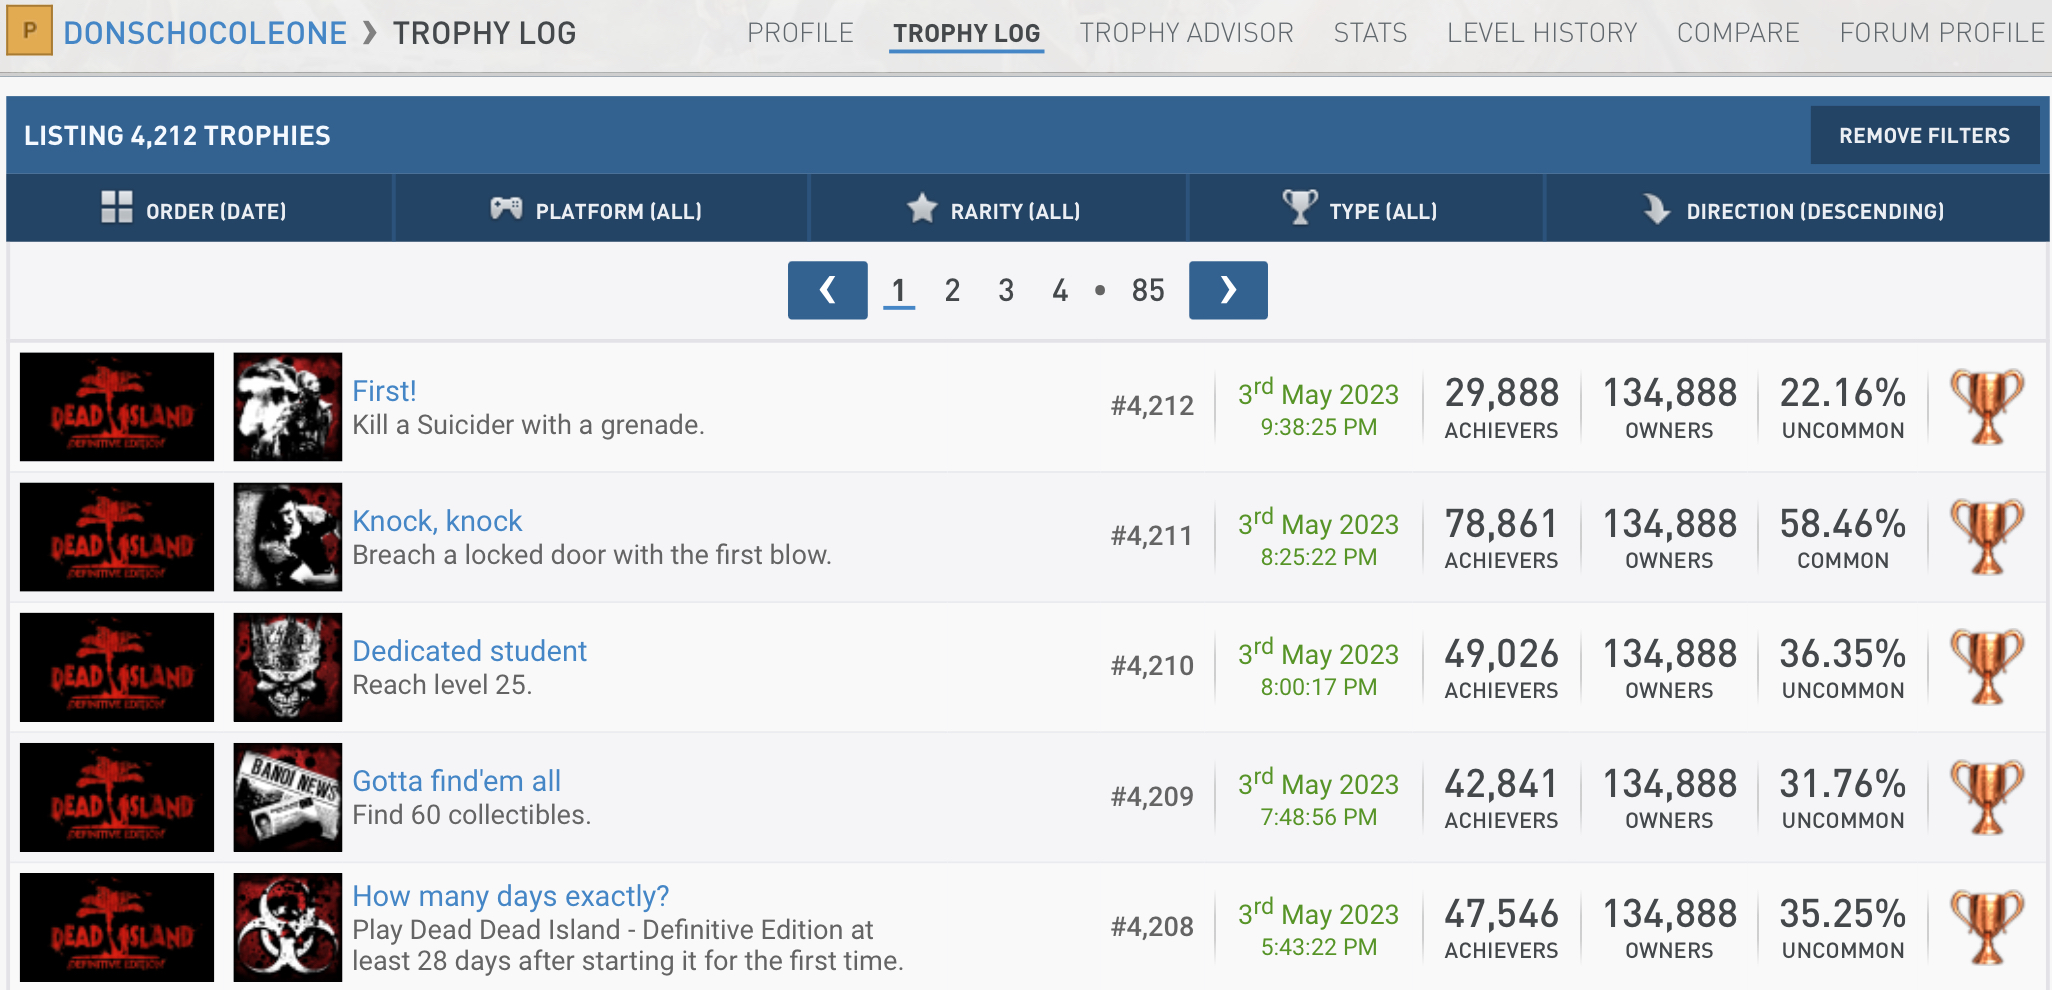Viewport: 2052px width, 990px height.
Task: Click the bronze trophy icon for First!
Action: point(1987,407)
